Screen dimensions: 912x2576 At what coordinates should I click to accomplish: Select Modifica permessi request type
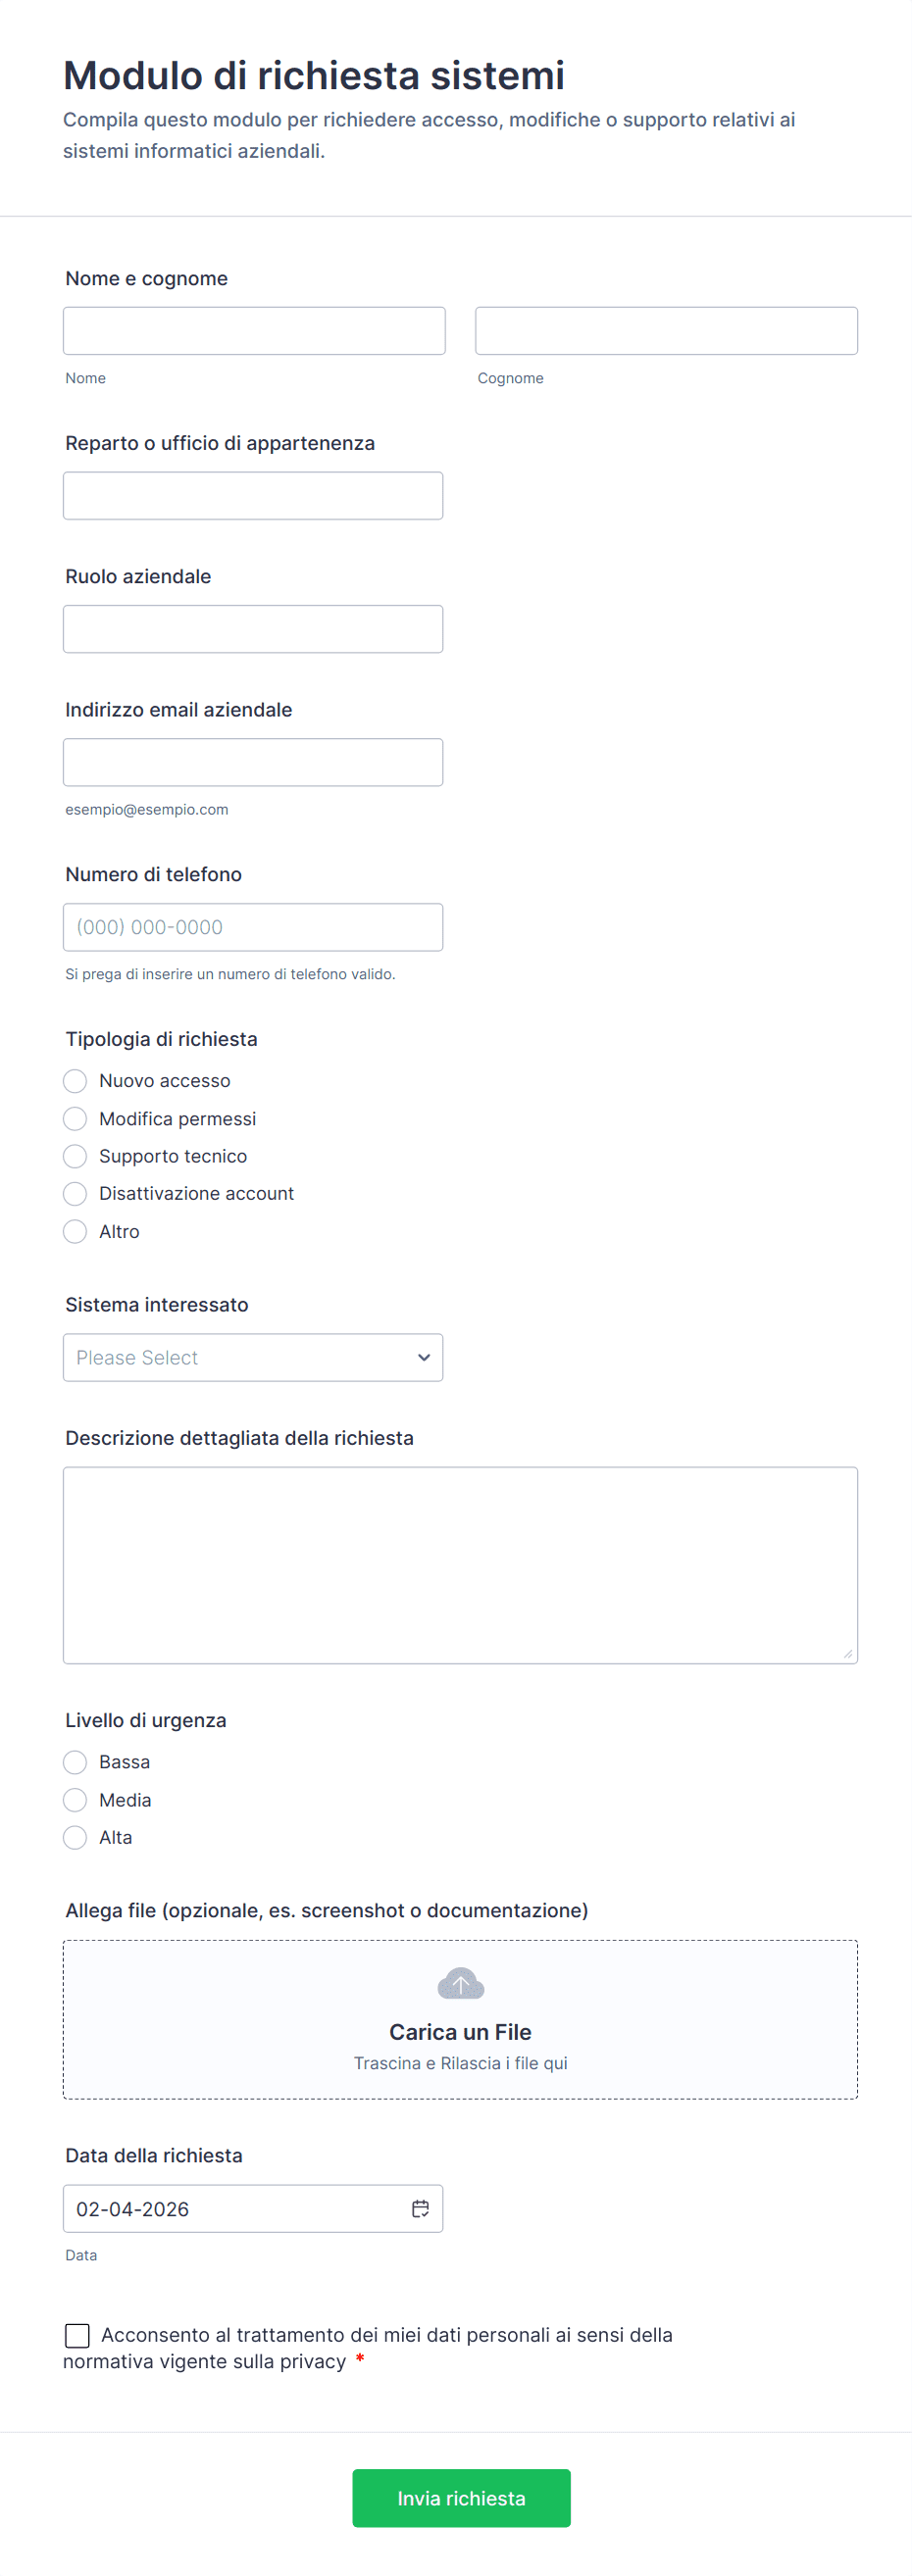75,1118
